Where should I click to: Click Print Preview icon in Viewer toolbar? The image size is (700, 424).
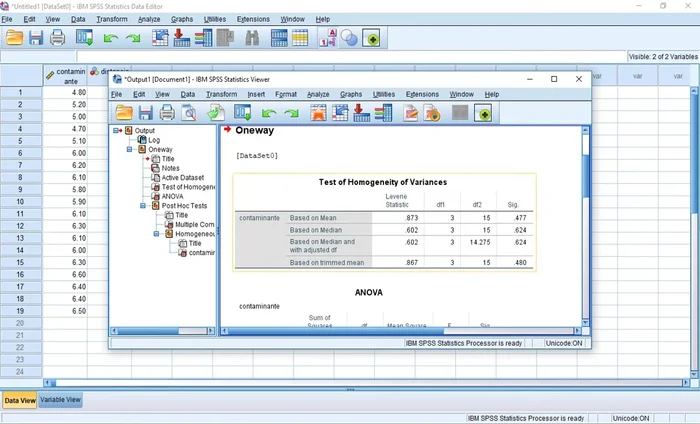(x=190, y=113)
